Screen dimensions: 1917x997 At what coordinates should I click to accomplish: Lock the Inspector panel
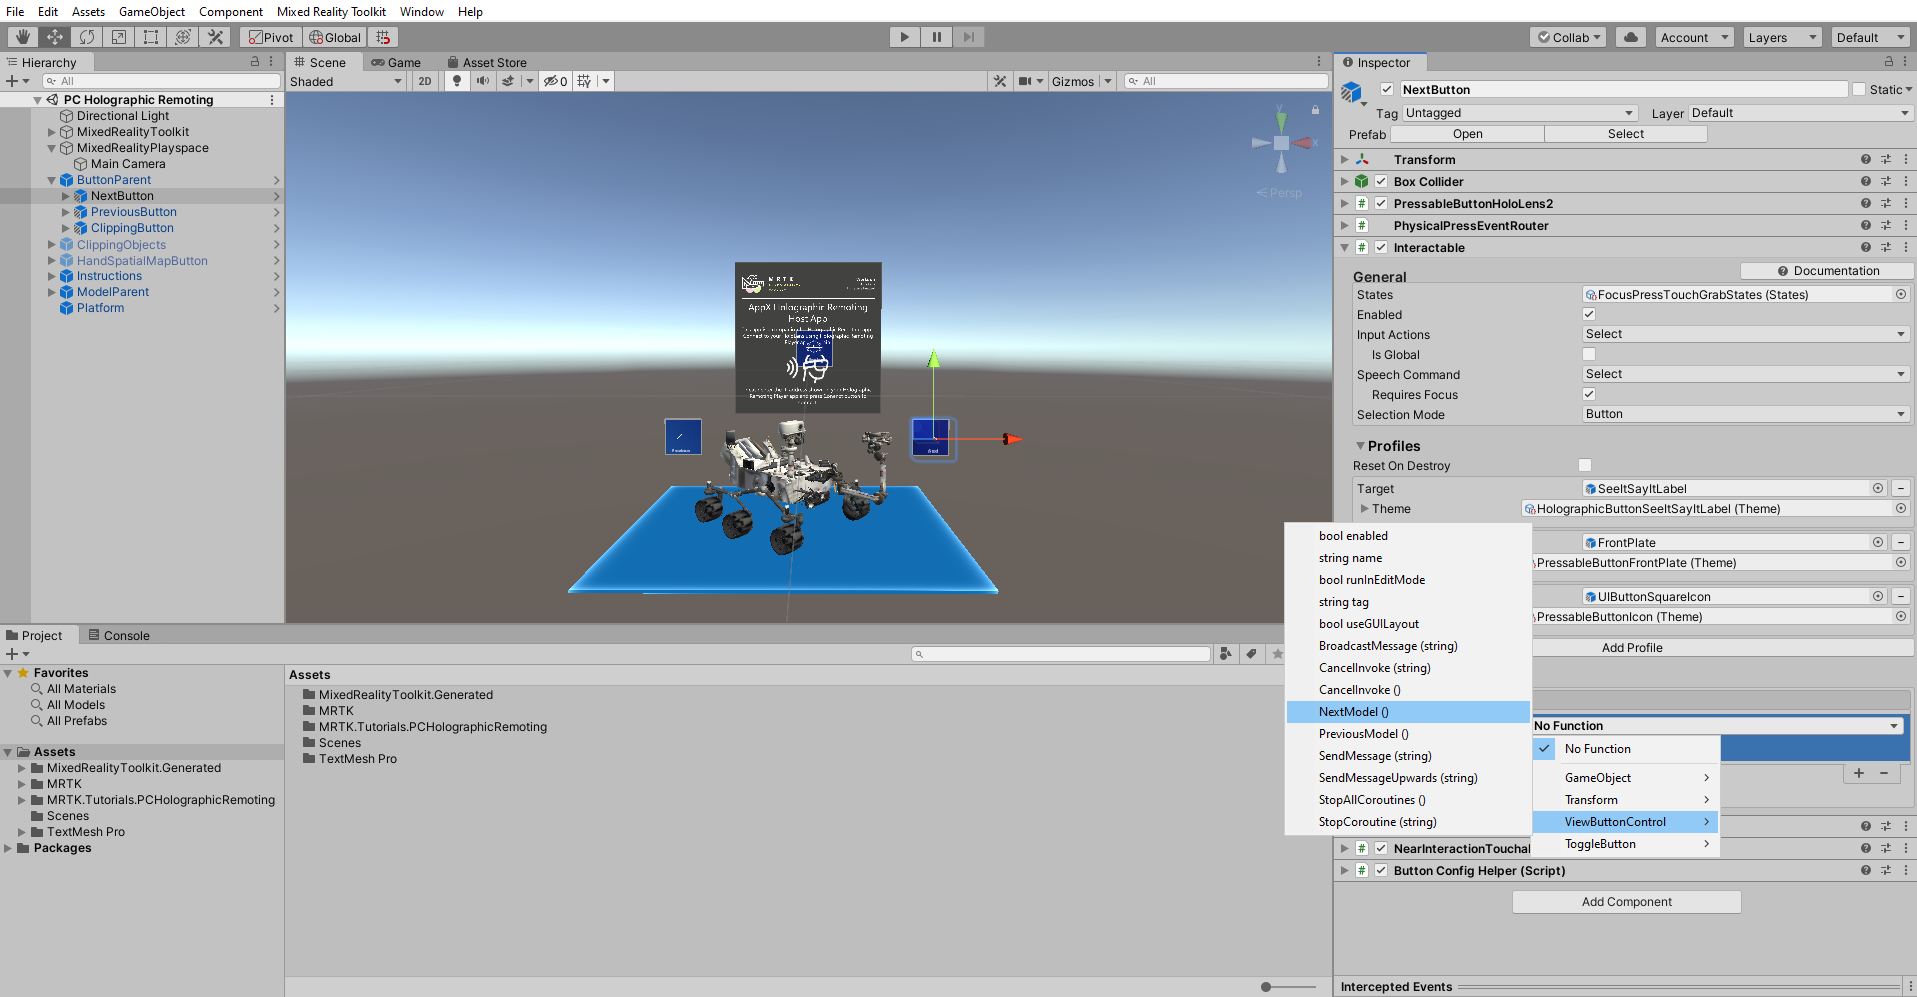[1888, 62]
